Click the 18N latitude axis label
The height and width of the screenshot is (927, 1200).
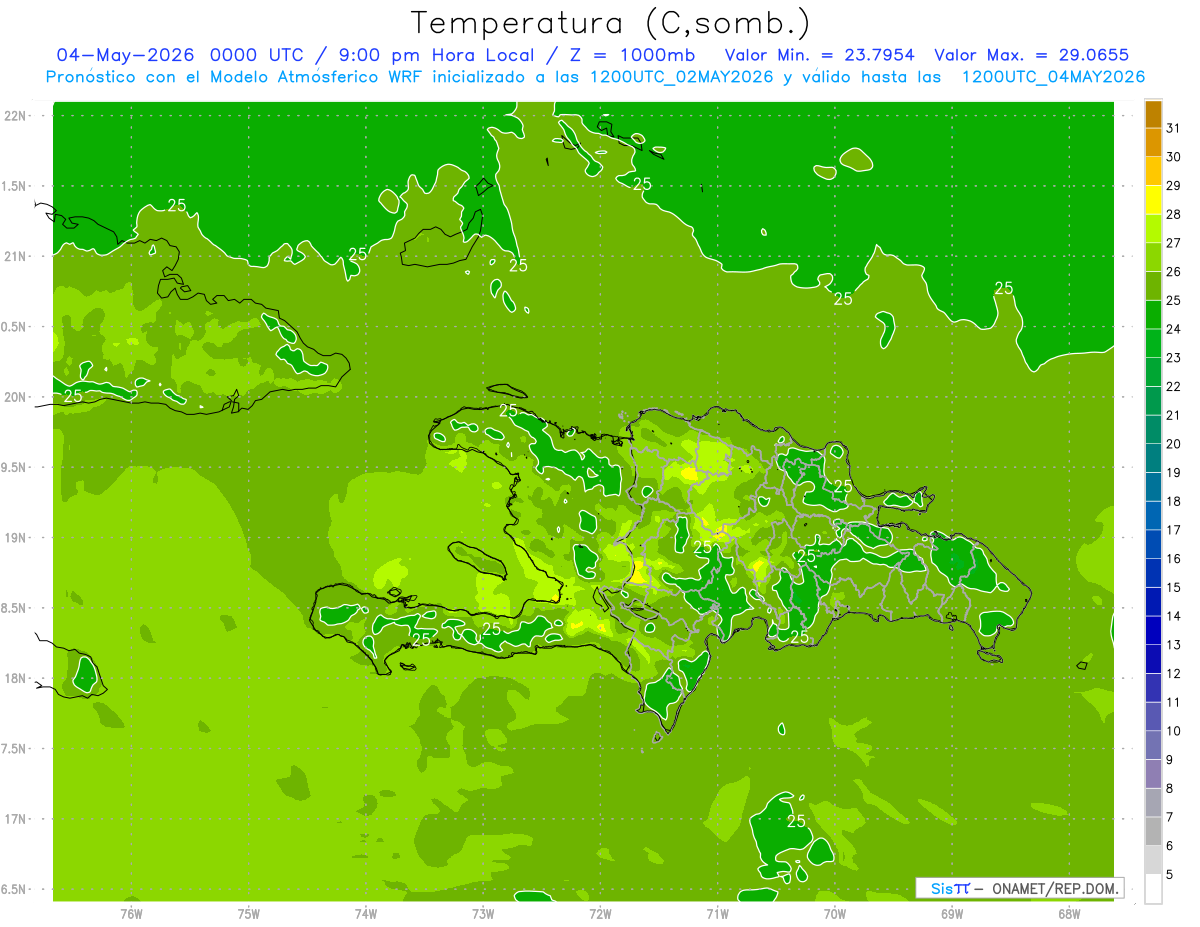tap(16, 679)
